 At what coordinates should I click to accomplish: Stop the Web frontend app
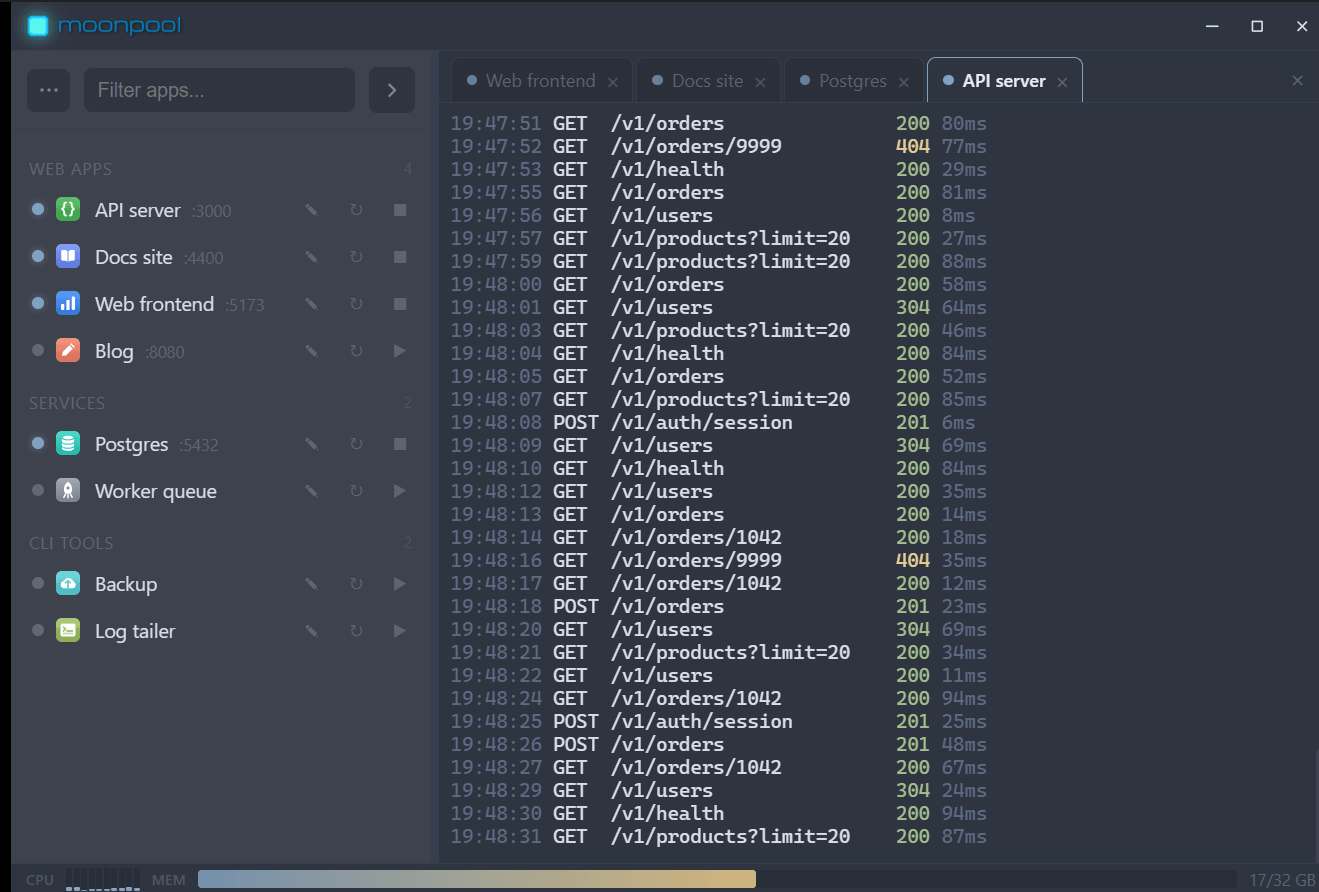tap(400, 304)
